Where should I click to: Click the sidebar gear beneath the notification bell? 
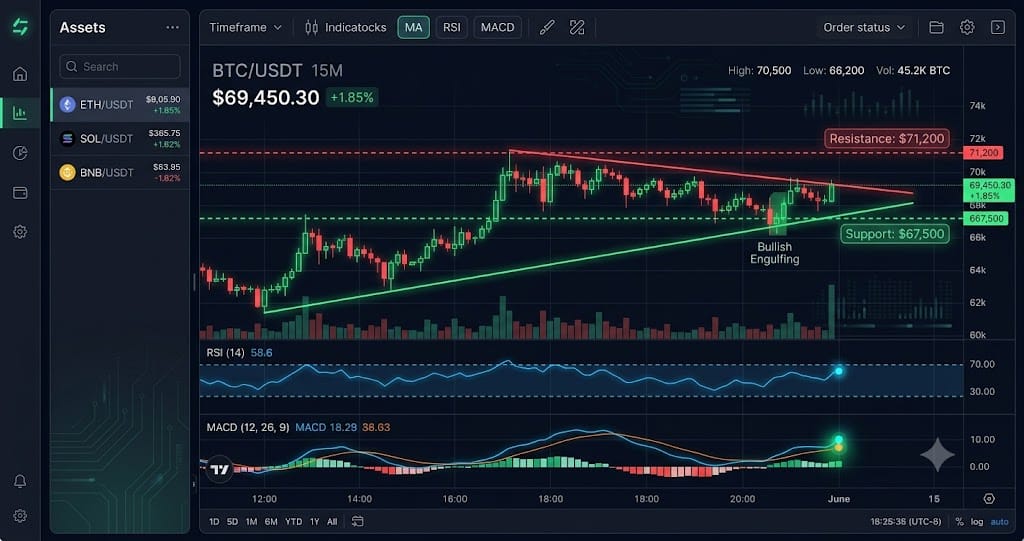[x=20, y=516]
